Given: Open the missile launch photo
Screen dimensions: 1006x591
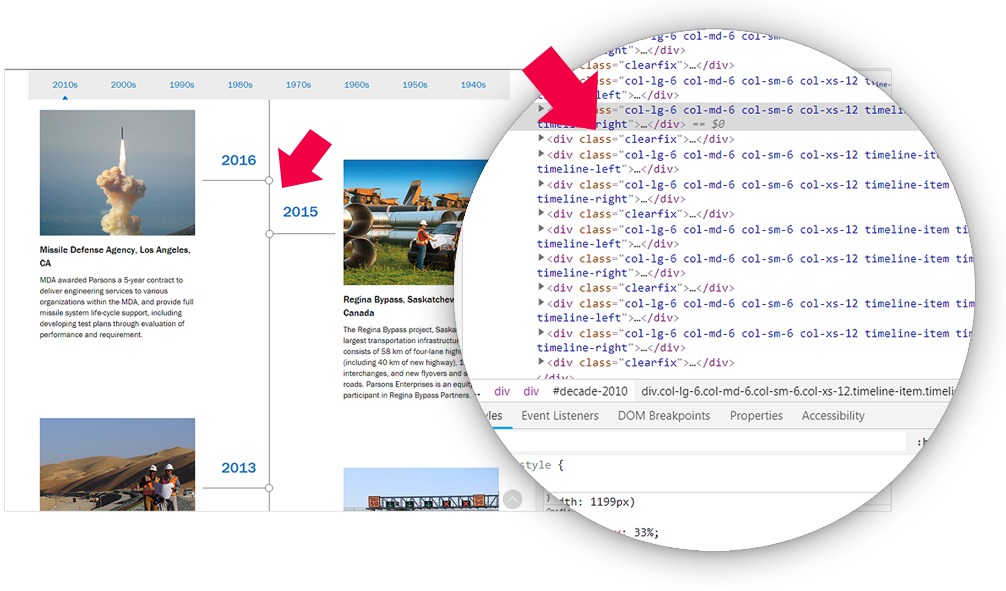Looking at the screenshot, I should (x=117, y=173).
